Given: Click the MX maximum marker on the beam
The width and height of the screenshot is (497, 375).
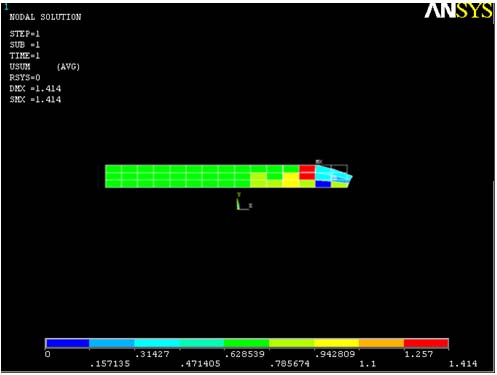Looking at the screenshot, I should click(319, 162).
